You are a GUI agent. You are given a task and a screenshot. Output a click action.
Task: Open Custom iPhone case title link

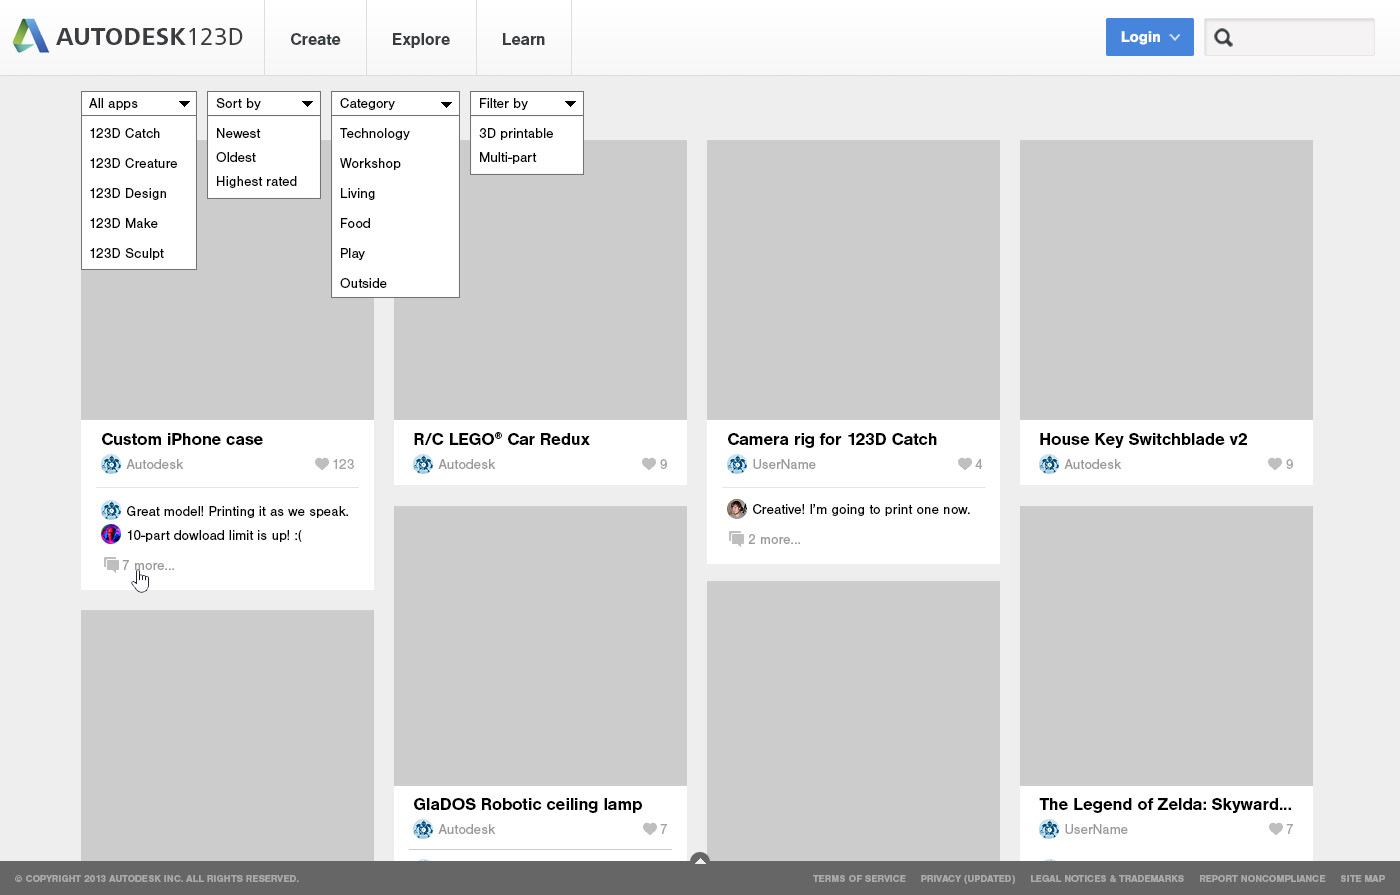(182, 439)
